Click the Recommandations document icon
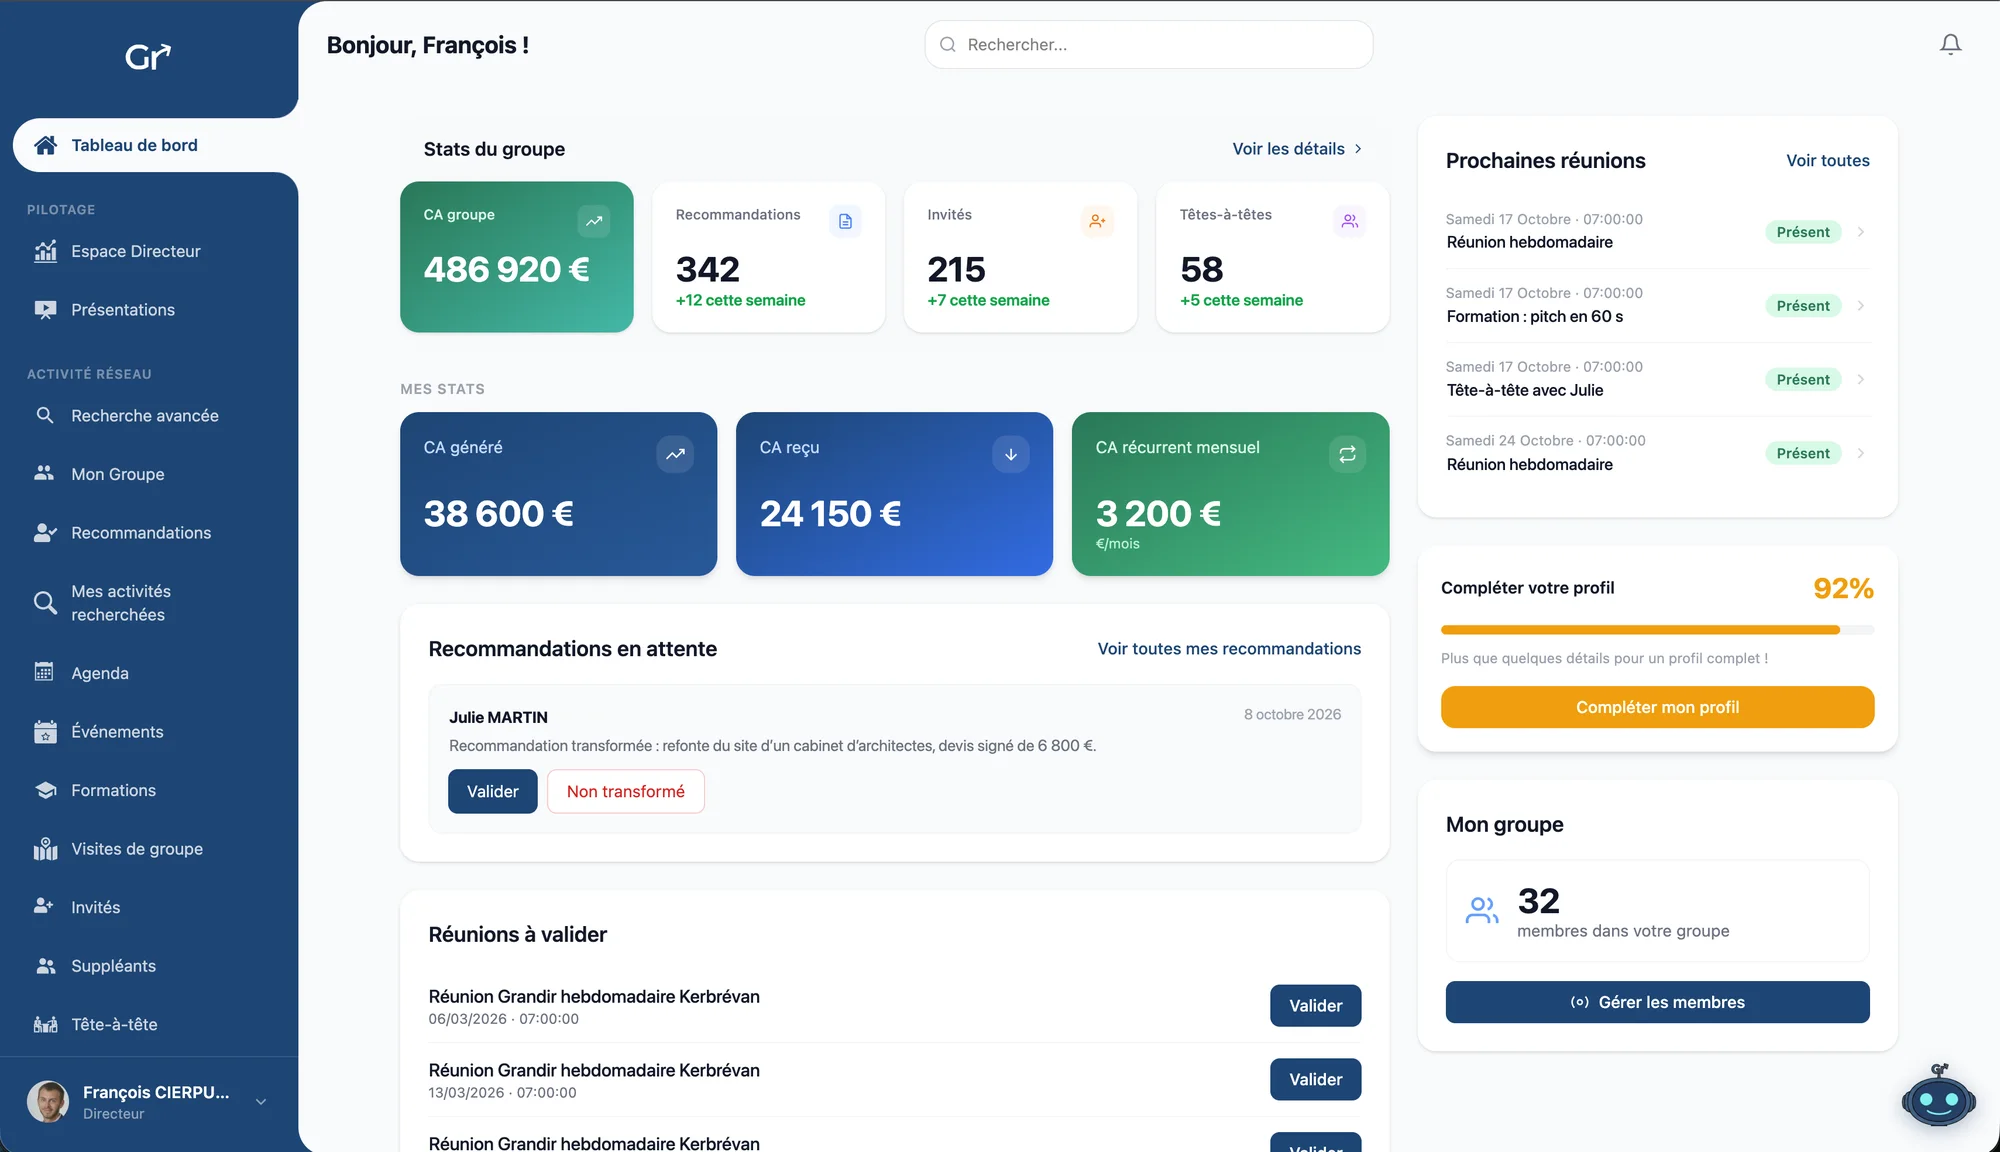2000x1152 pixels. [x=845, y=221]
